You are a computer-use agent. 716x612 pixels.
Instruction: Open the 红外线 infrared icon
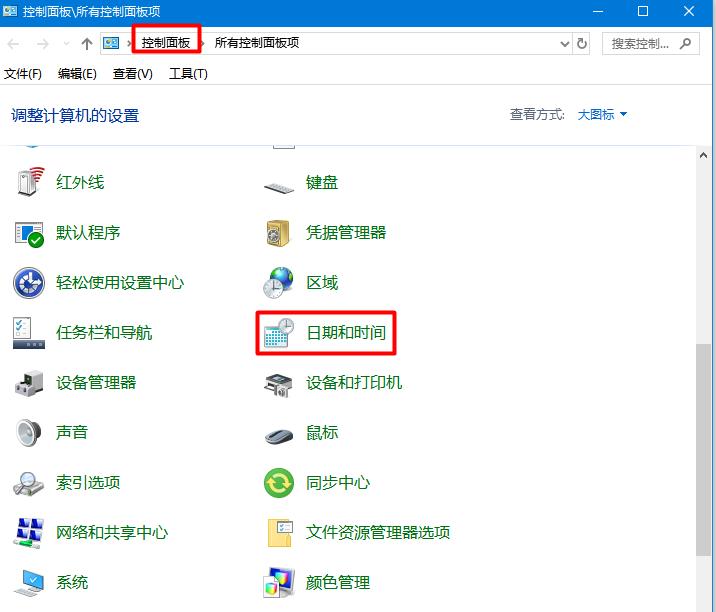point(30,182)
